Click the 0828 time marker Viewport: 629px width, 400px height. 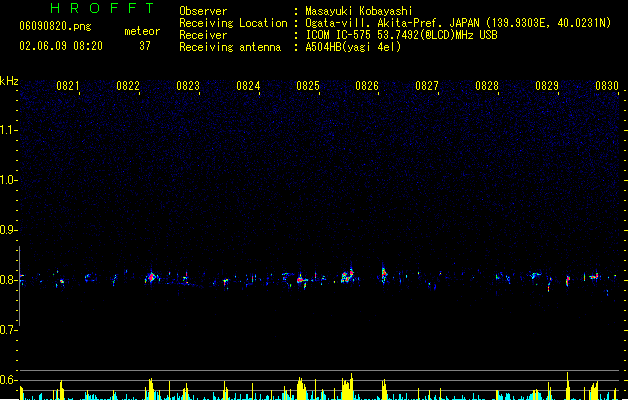pyautogui.click(x=487, y=86)
